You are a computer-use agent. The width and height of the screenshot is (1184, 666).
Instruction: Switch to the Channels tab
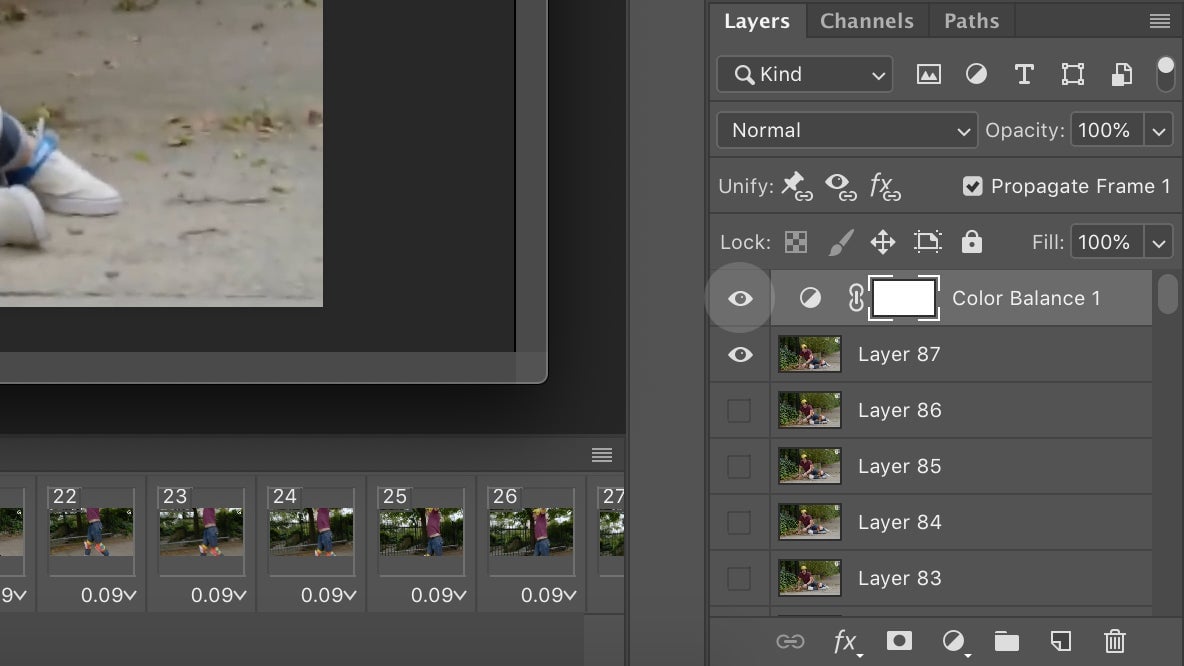[866, 21]
